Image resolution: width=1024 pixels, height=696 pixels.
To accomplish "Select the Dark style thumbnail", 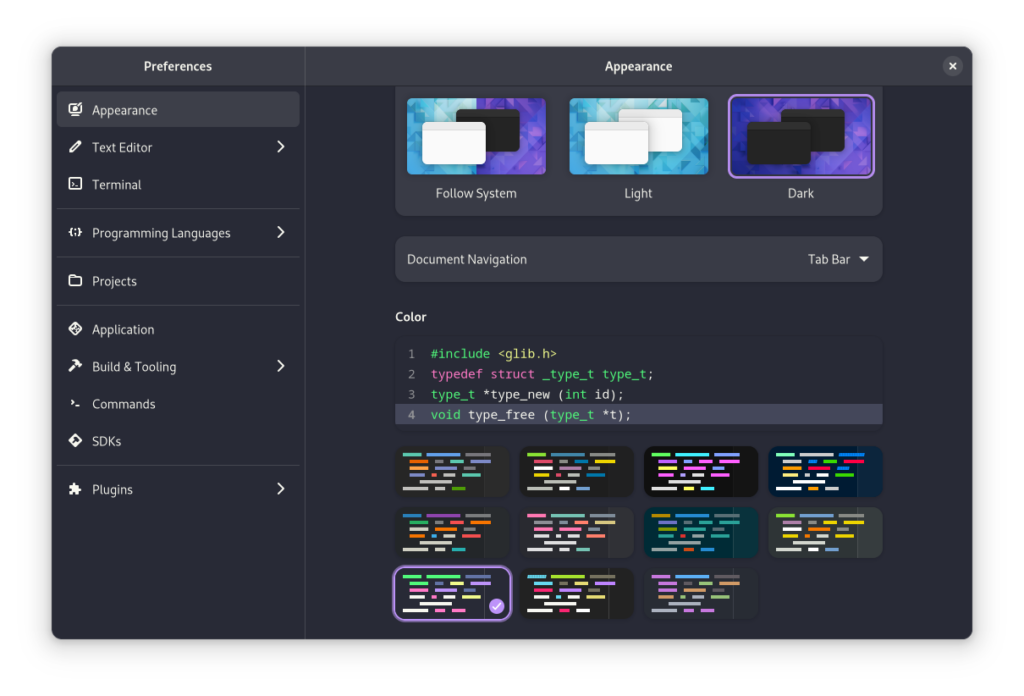I will click(801, 136).
